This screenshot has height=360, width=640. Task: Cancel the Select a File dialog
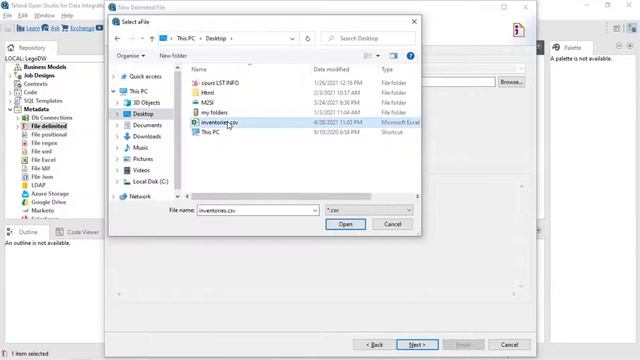pyautogui.click(x=393, y=224)
